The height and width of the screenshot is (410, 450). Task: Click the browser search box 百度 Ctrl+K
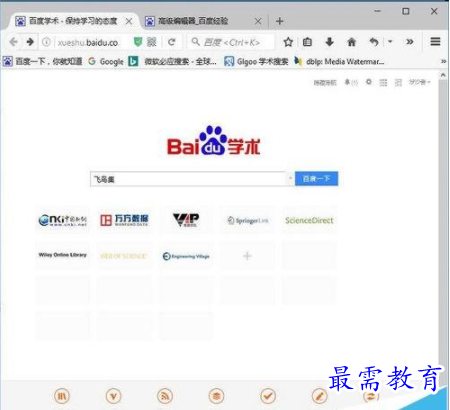[231, 42]
